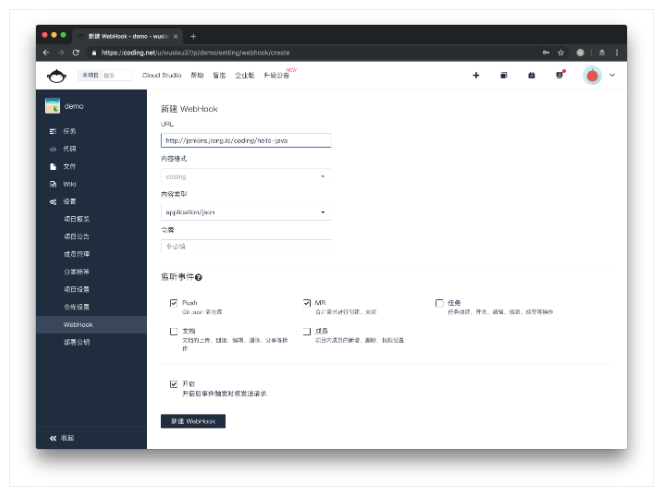Open the calendar icon in header
Image resolution: width=659 pixels, height=498 pixels.
pos(532,75)
